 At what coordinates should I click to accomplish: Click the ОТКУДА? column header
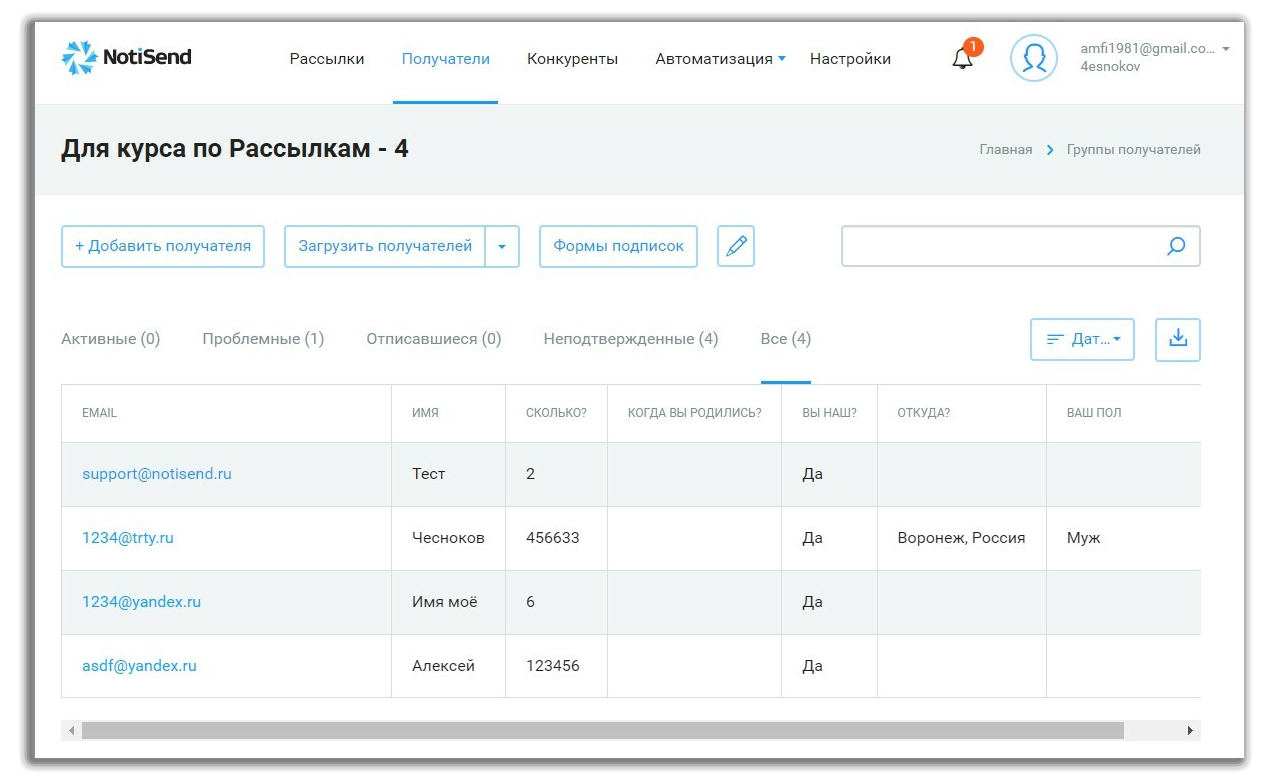click(x=924, y=413)
